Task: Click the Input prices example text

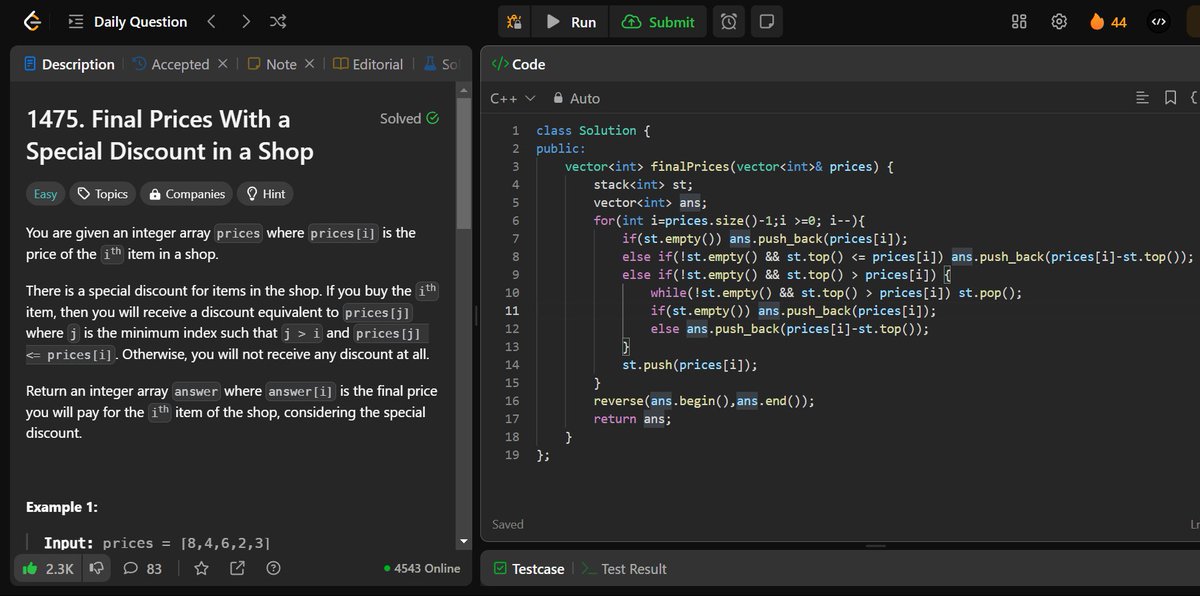Action: (x=157, y=543)
